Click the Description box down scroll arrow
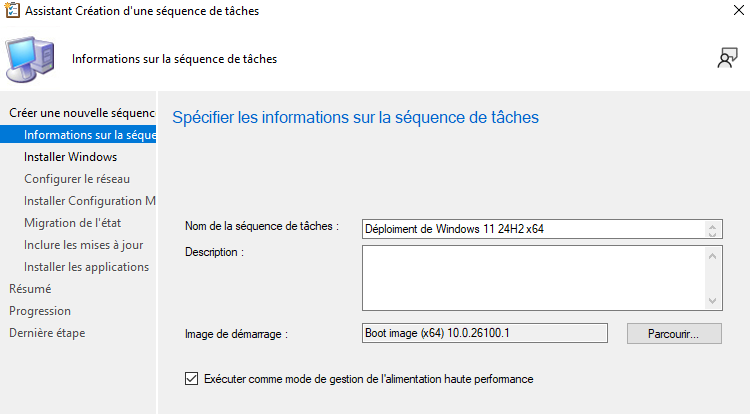The image size is (750, 414). pyautogui.click(x=713, y=301)
